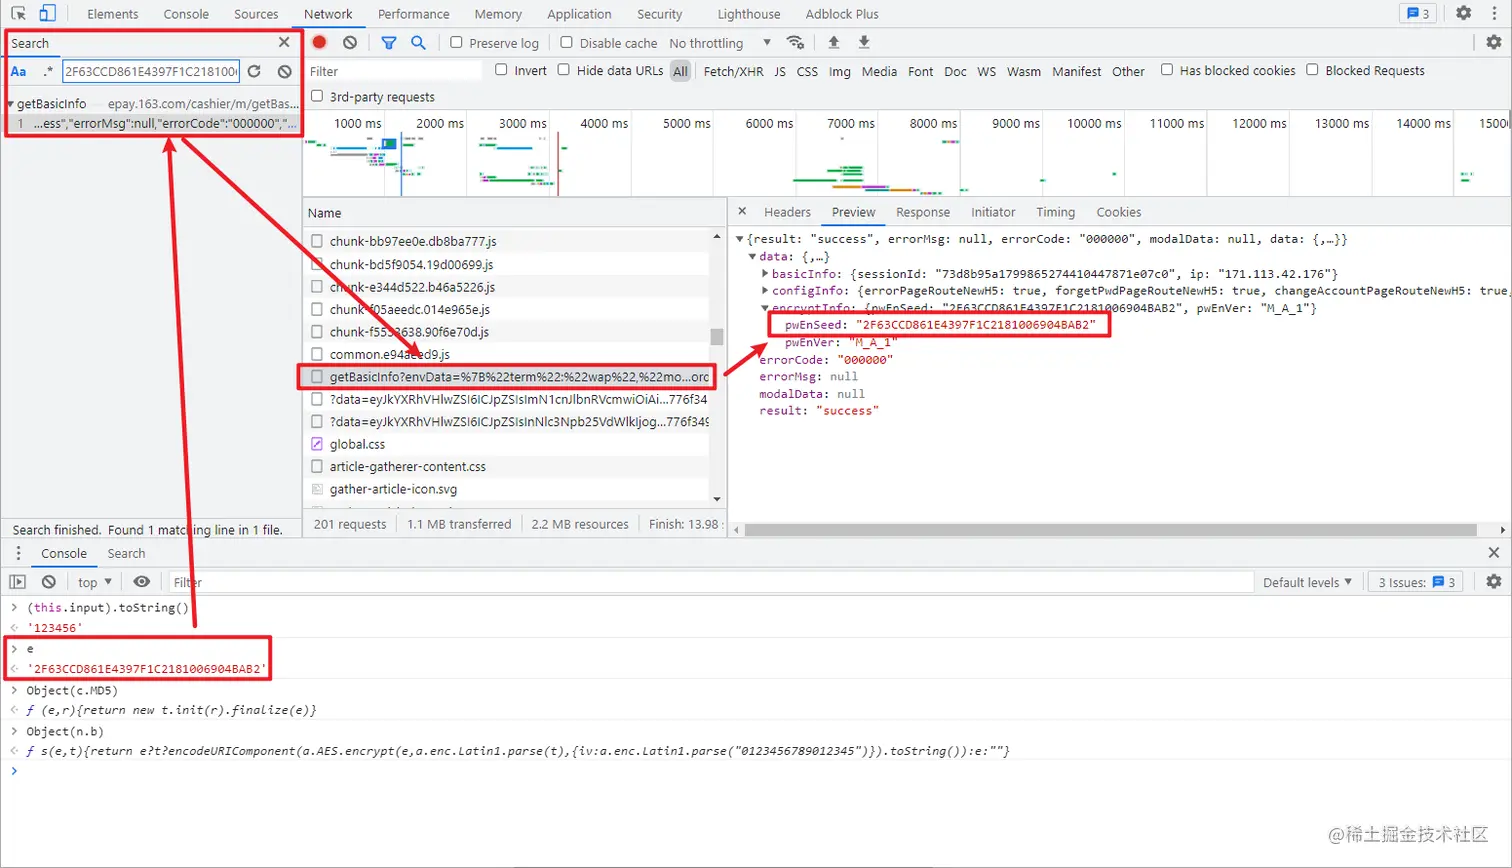
Task: Close the Search sidebar panel
Action: [x=284, y=42]
